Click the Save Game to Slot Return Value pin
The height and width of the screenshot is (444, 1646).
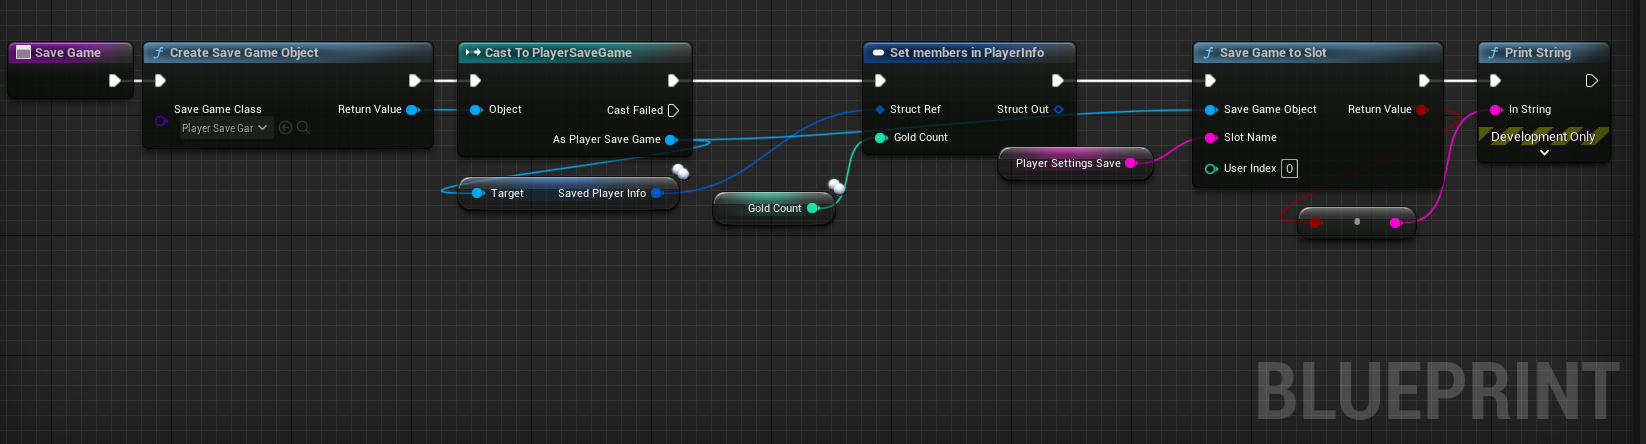(x=1422, y=109)
